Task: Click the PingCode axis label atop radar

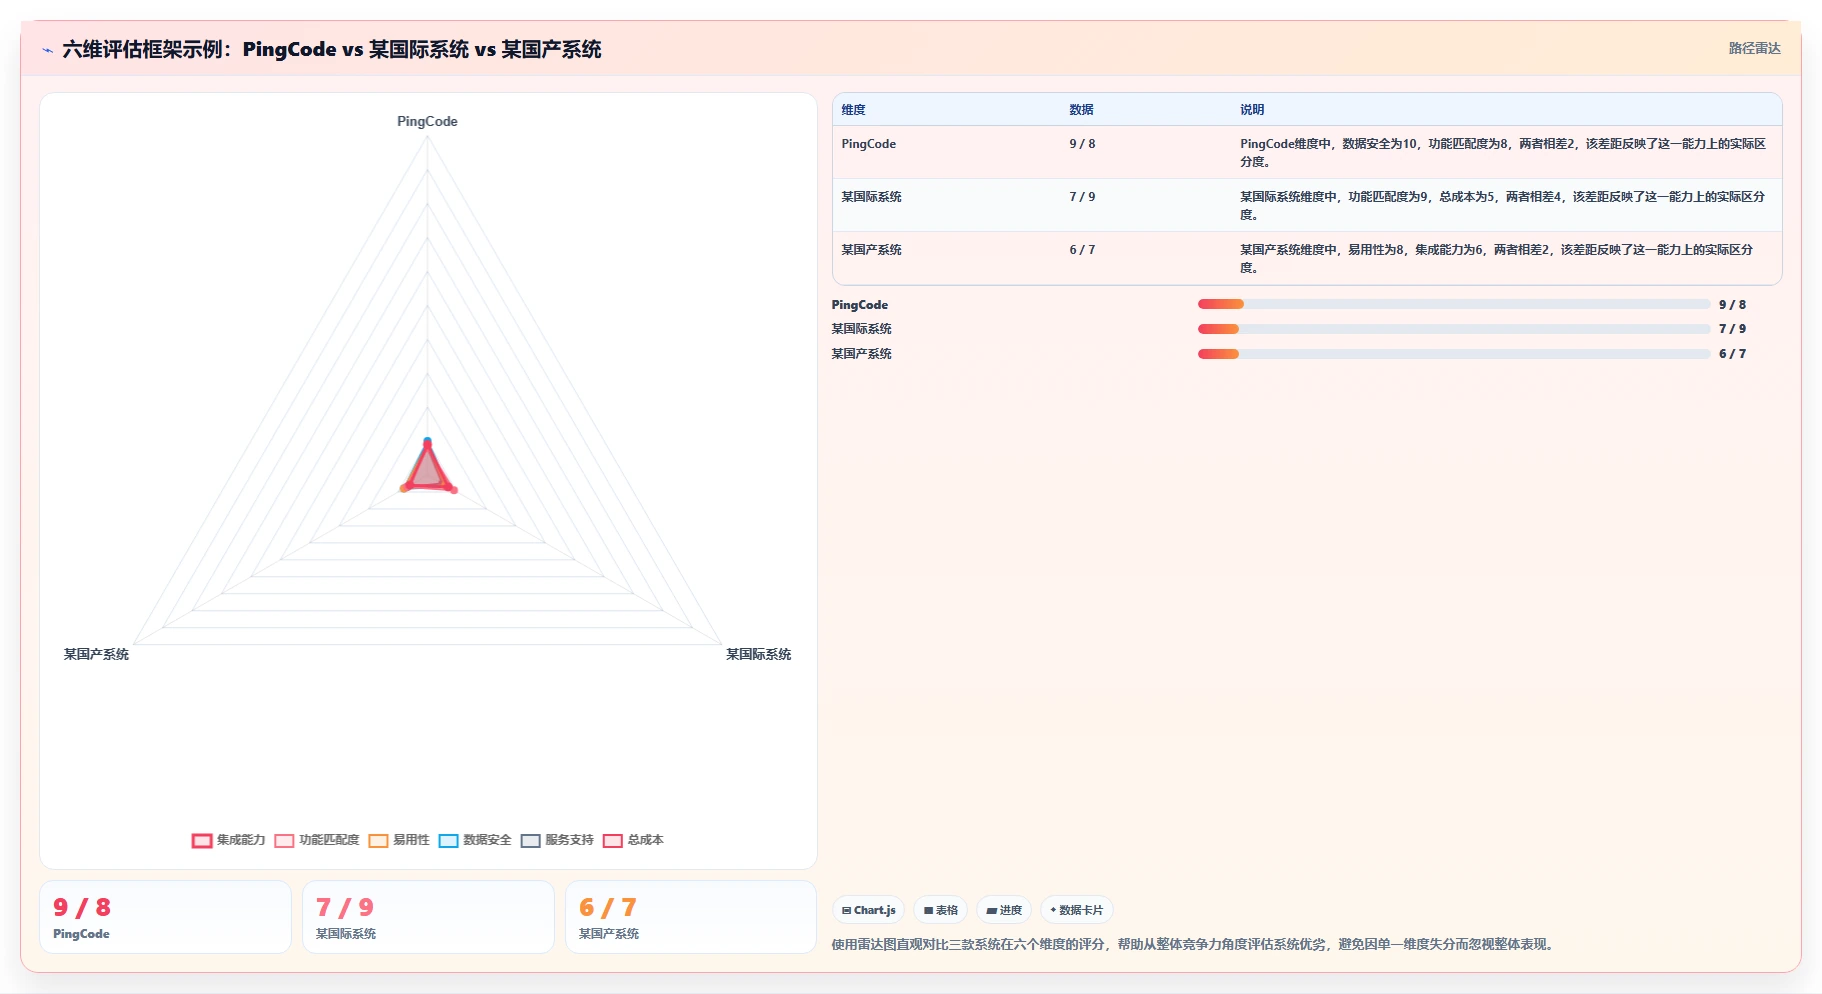Action: tap(427, 121)
